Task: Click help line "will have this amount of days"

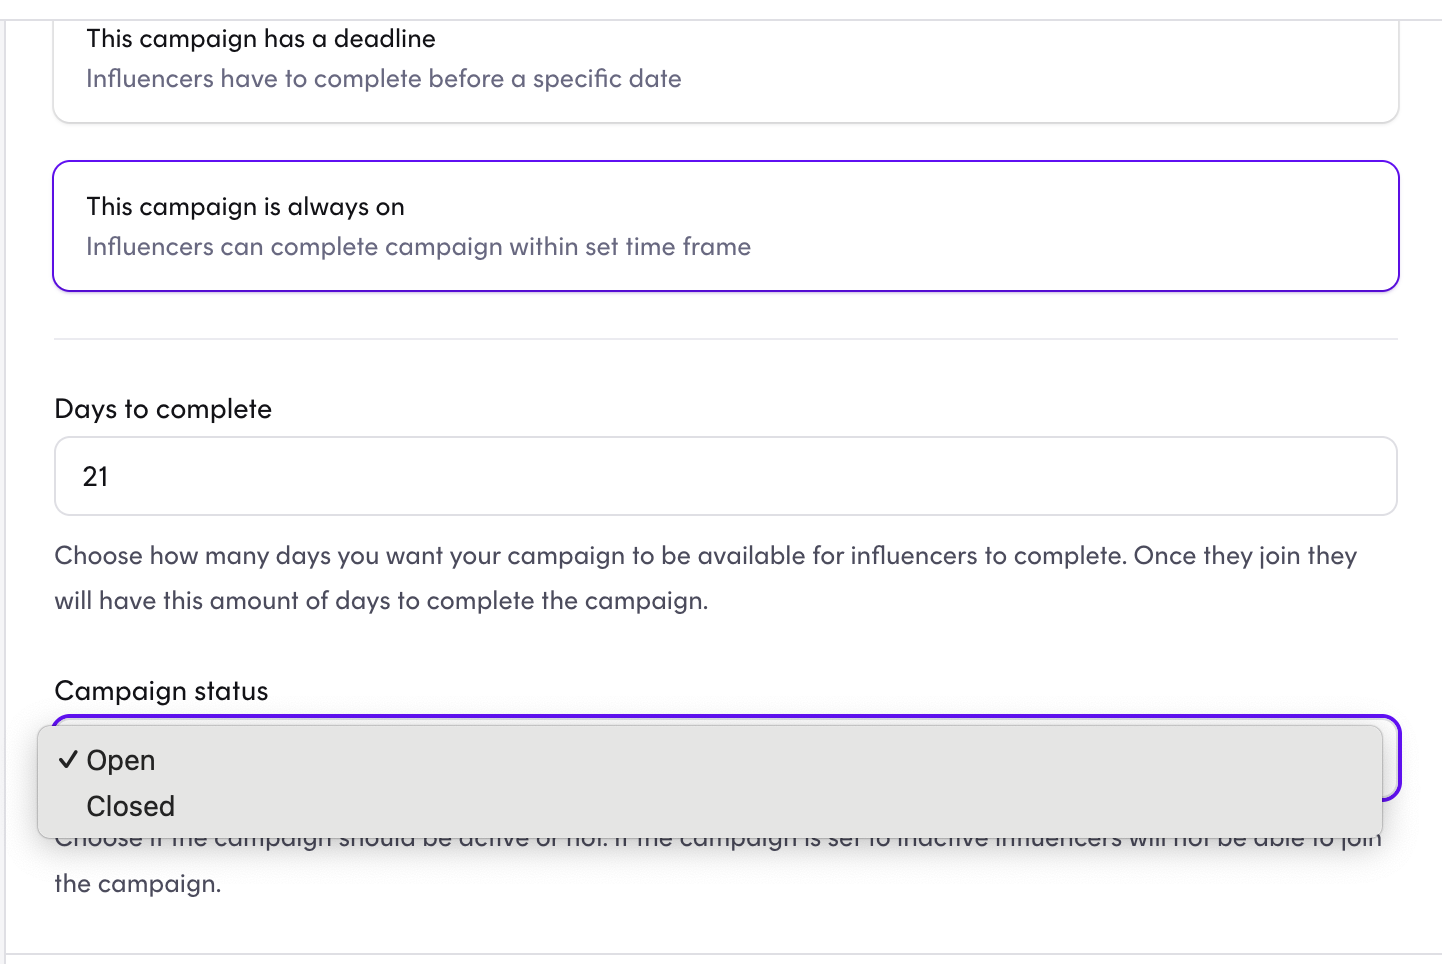Action: tap(381, 601)
